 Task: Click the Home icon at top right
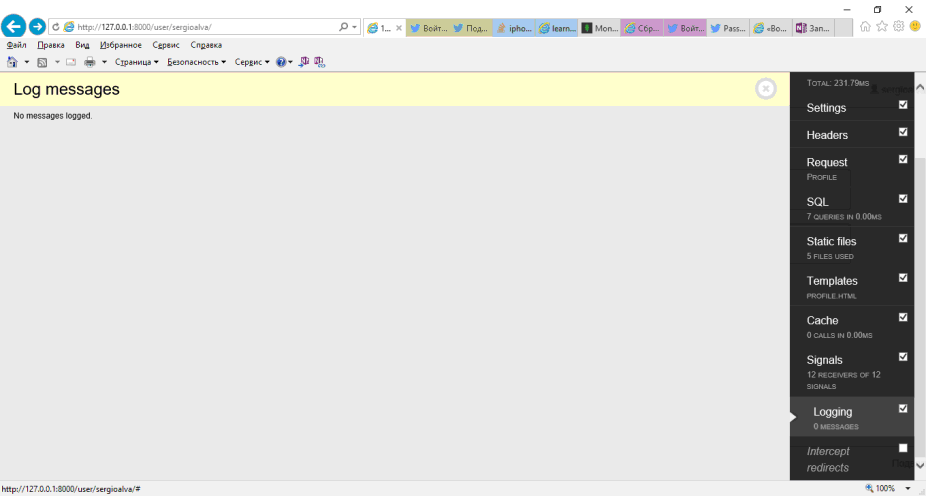pos(865,27)
